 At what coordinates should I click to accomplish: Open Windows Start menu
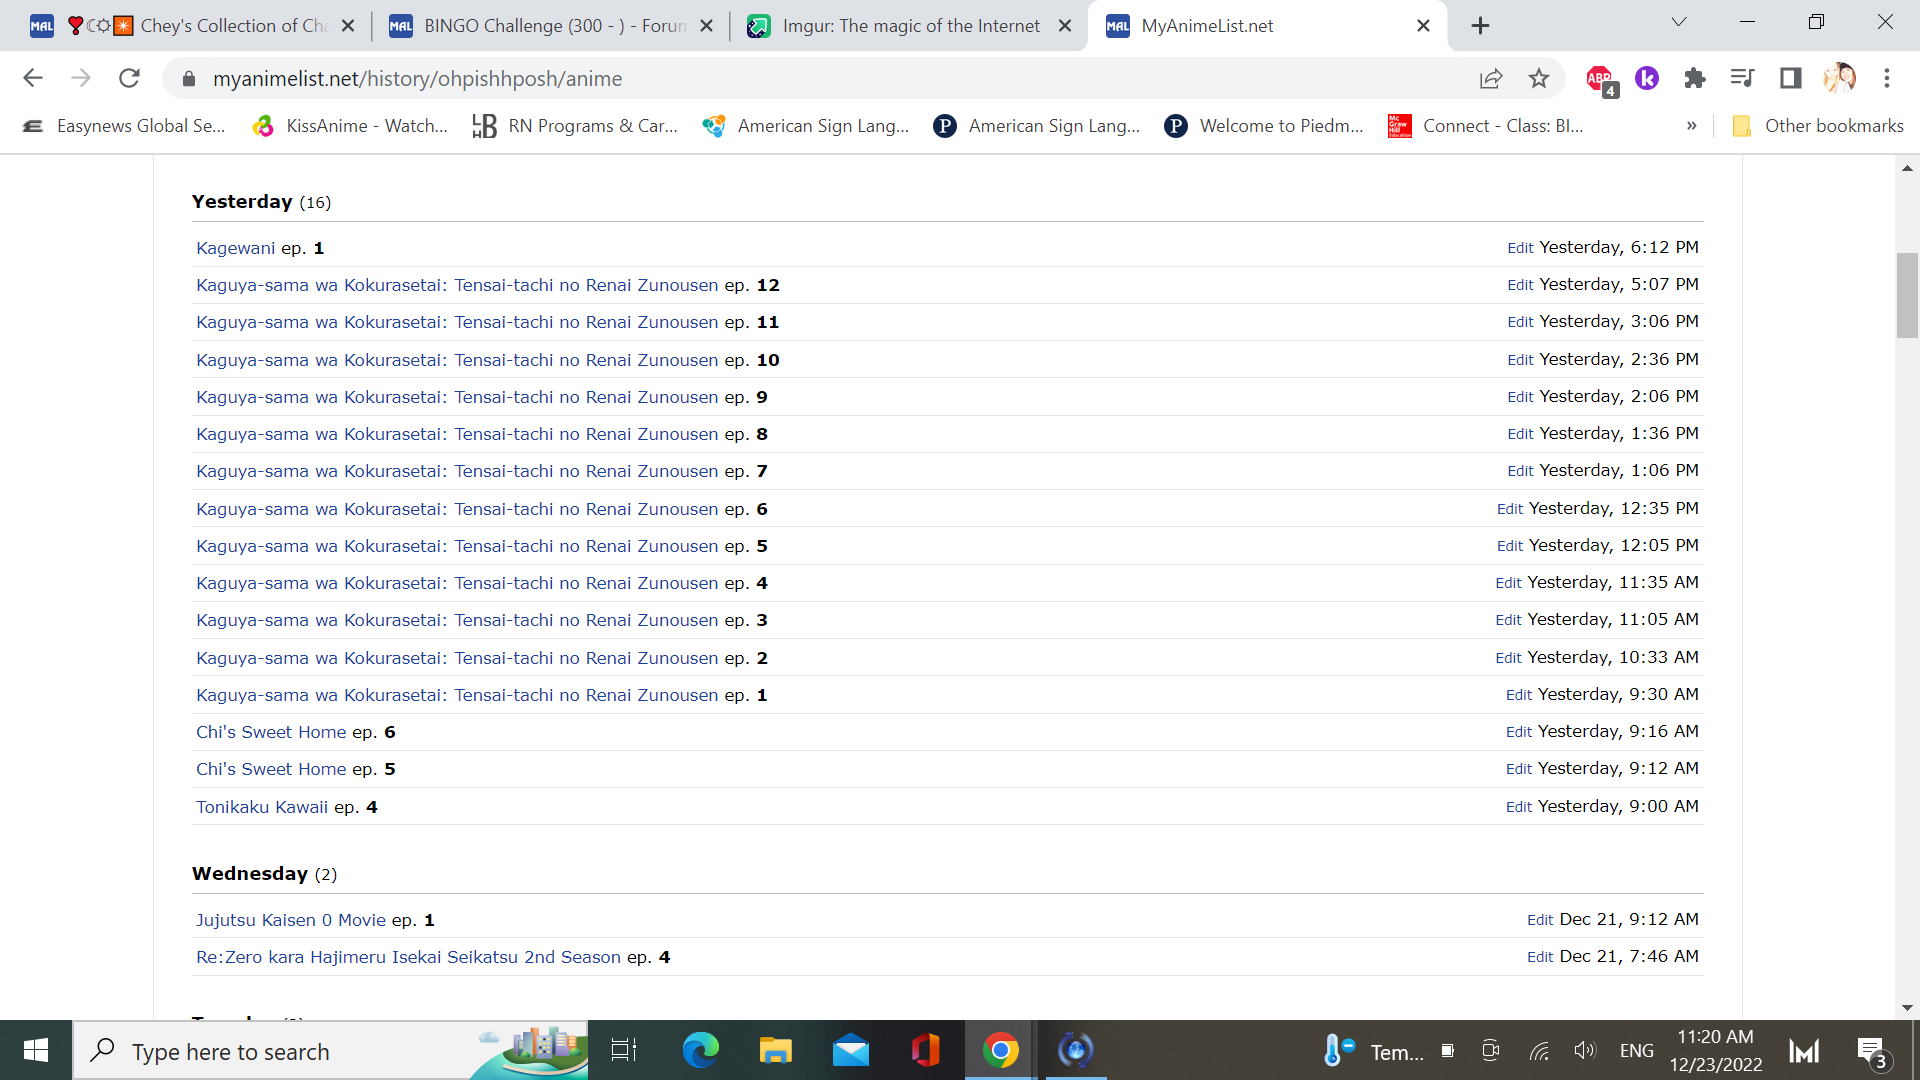(36, 1050)
